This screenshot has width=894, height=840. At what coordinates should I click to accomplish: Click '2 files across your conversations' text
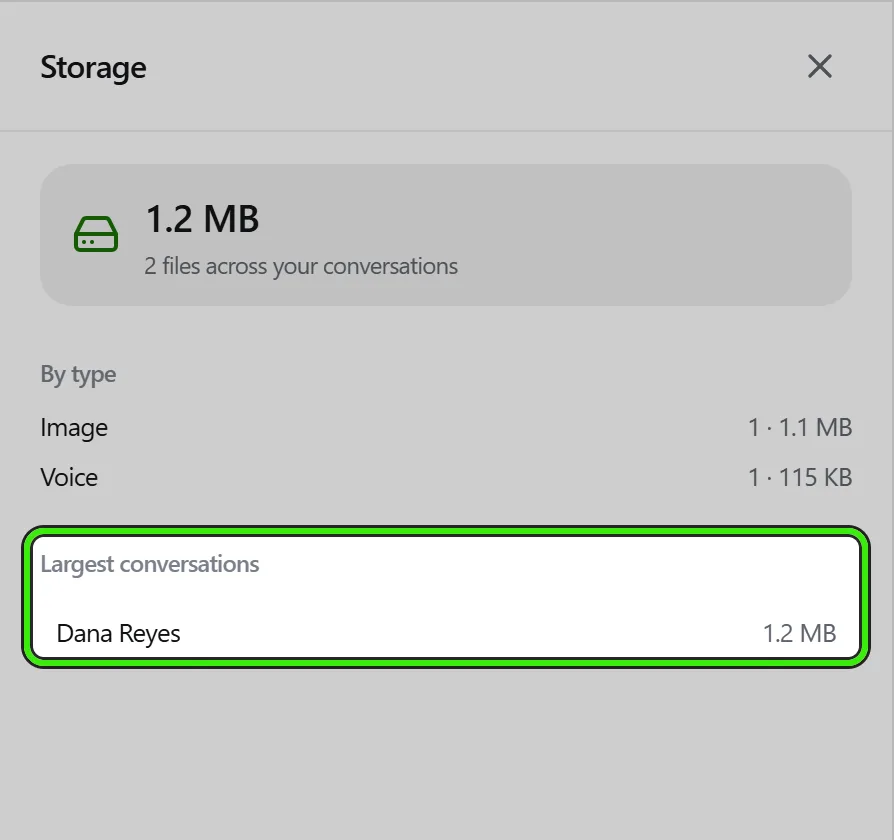pyautogui.click(x=301, y=266)
